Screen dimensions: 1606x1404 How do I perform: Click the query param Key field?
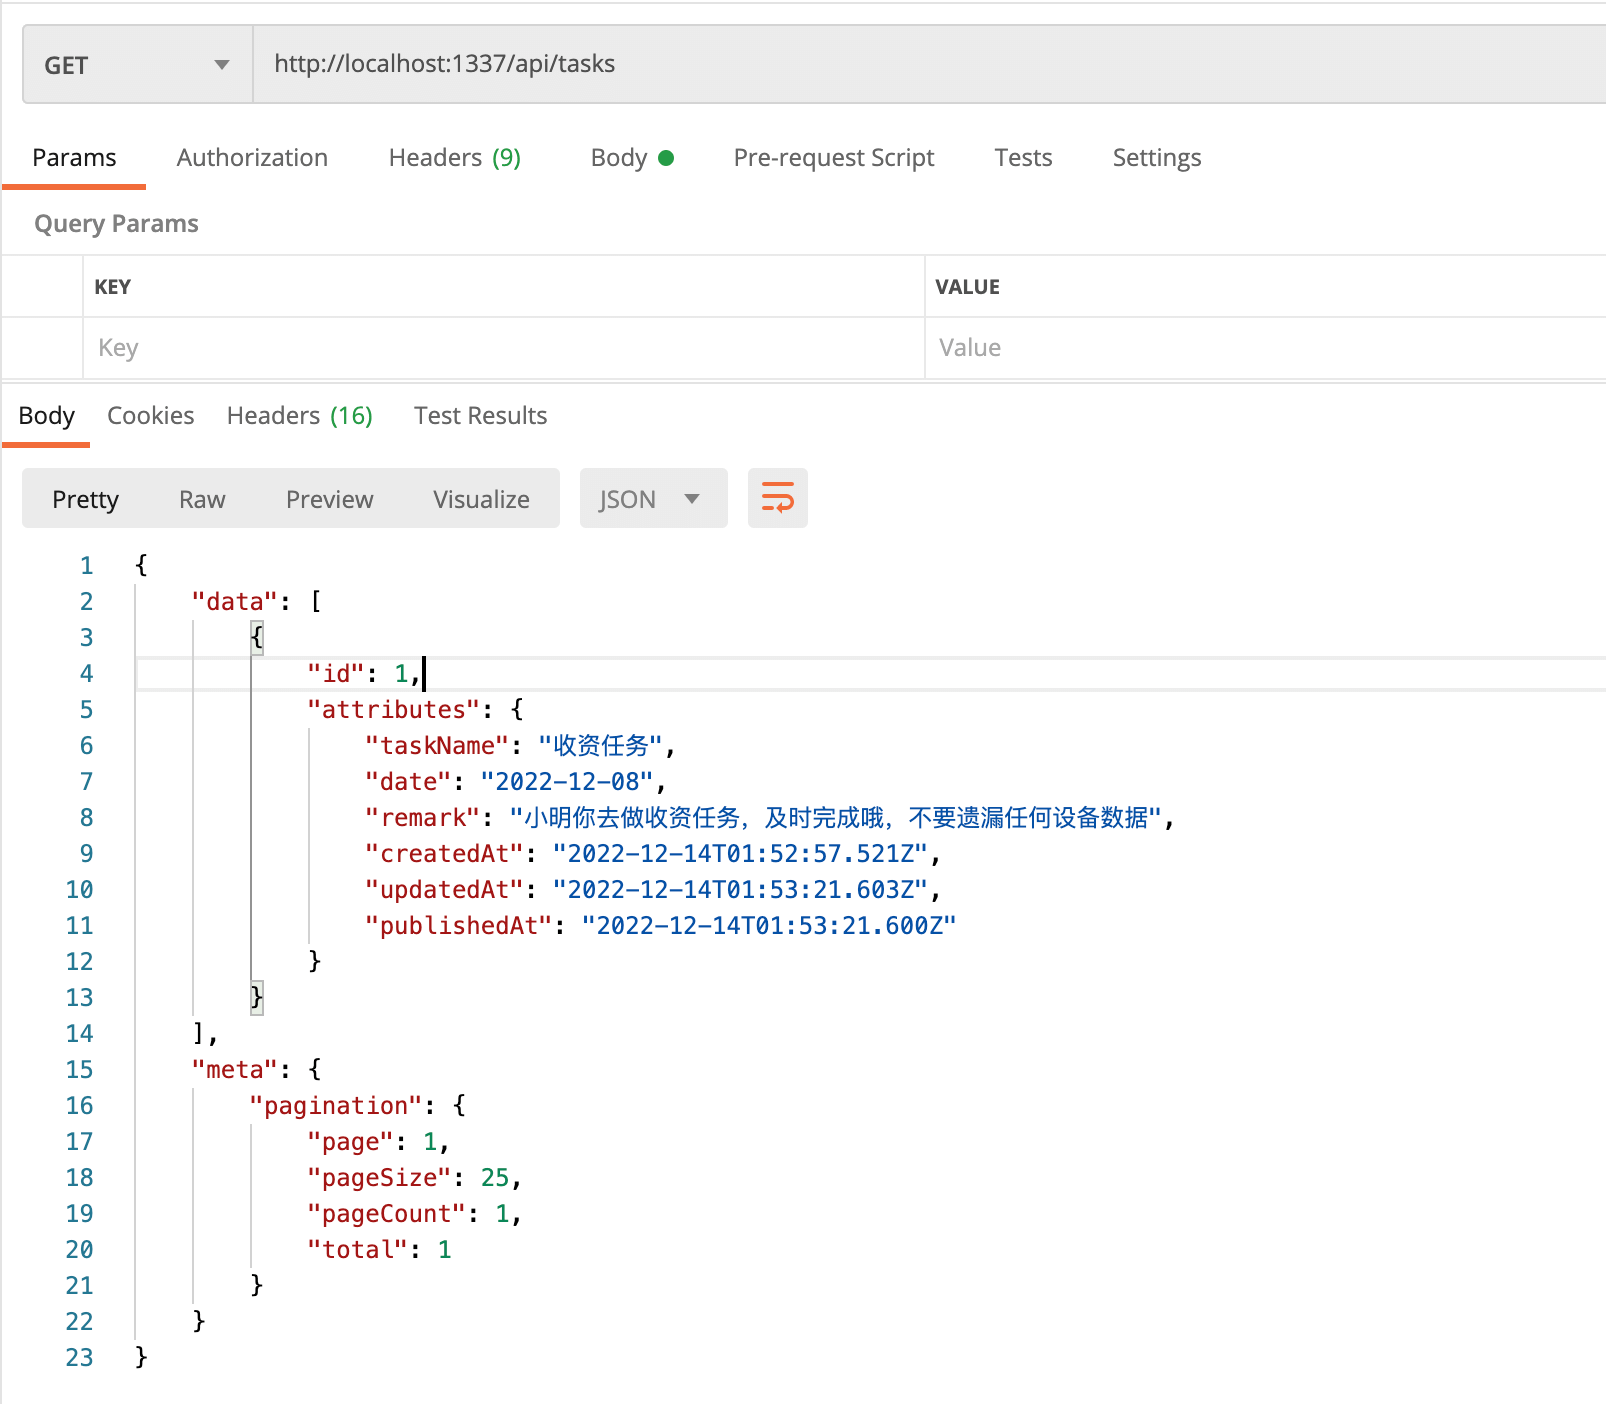tap(504, 348)
